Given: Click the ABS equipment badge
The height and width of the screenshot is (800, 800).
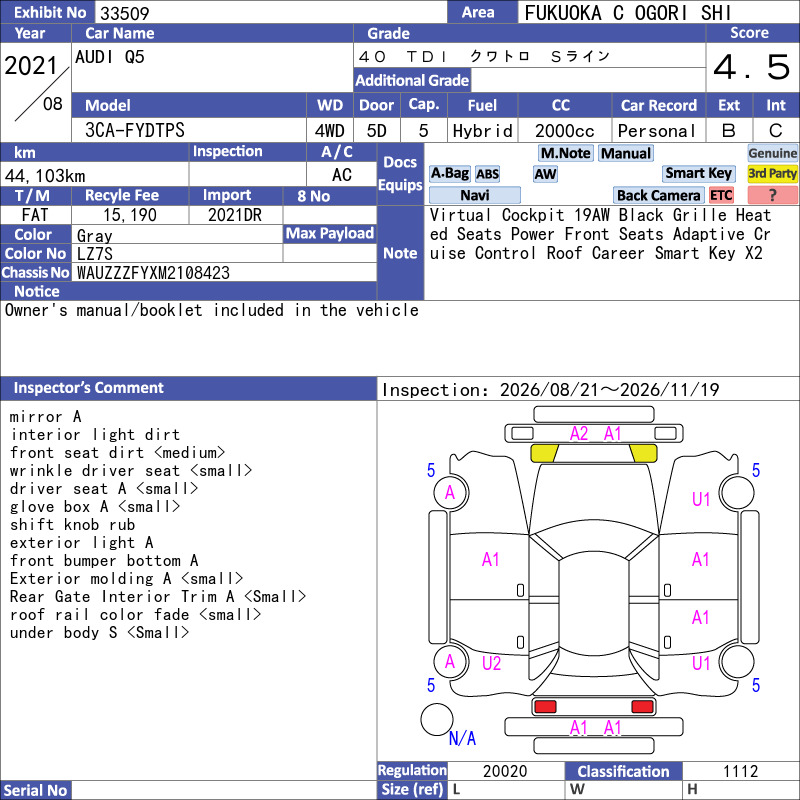Looking at the screenshot, I should point(487,174).
